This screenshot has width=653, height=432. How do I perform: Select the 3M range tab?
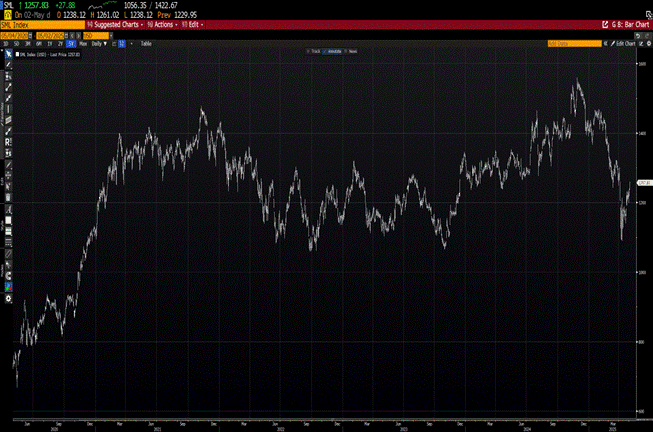tap(28, 44)
